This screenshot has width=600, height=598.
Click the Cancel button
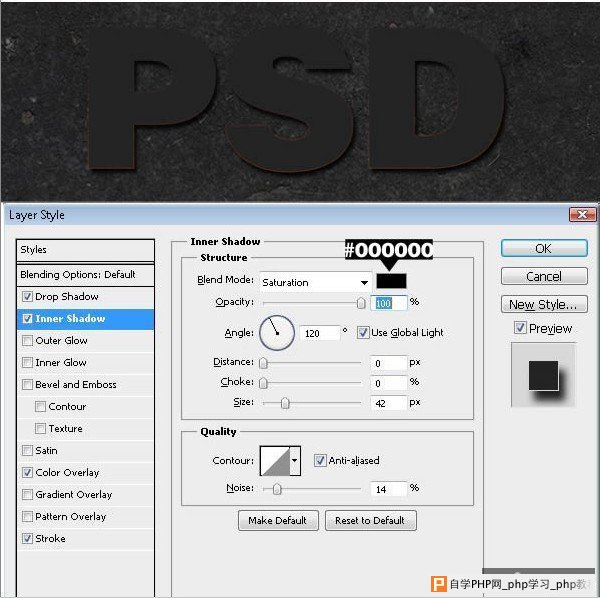(544, 276)
